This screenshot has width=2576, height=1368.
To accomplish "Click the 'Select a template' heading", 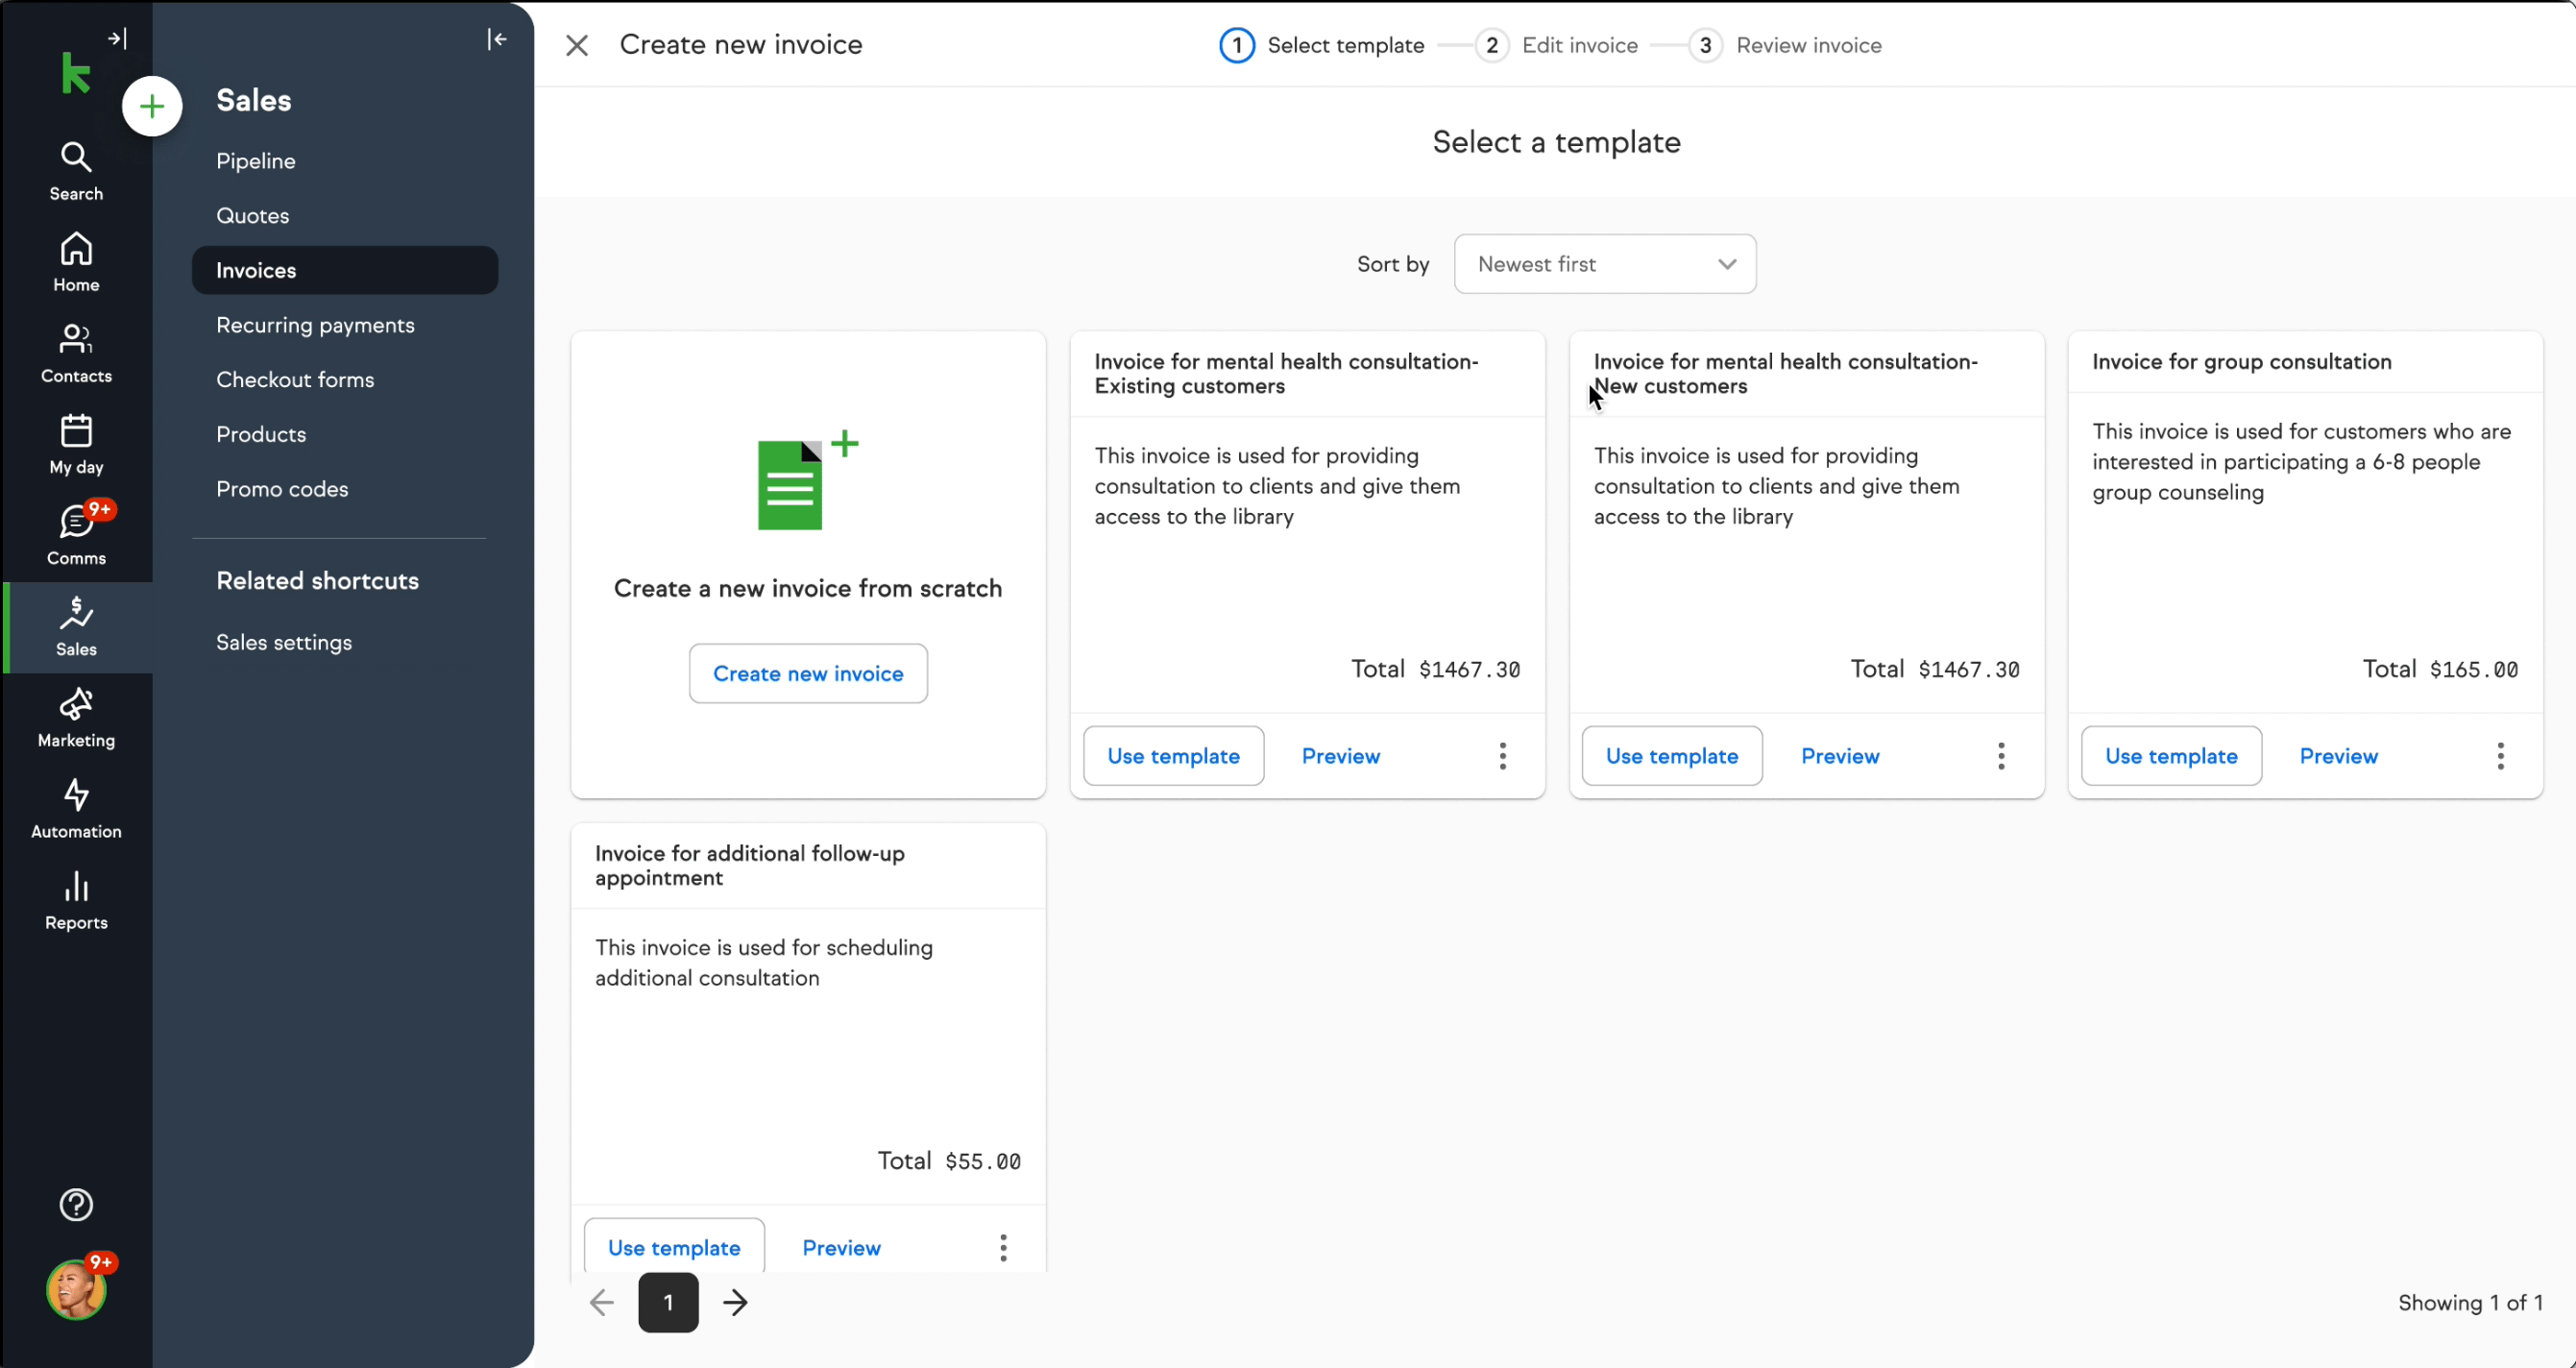I will [1556, 142].
